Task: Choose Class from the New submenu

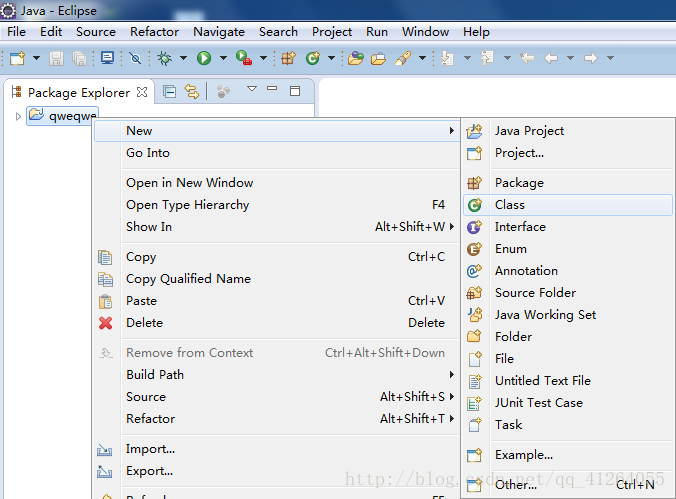Action: [568, 205]
